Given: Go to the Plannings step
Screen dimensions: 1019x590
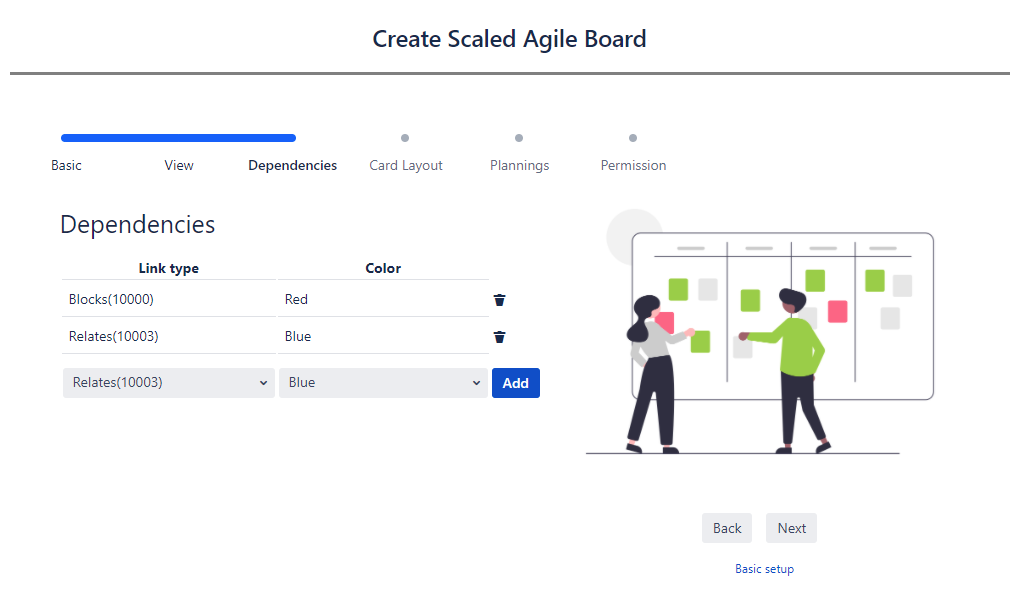Looking at the screenshot, I should point(519,166).
